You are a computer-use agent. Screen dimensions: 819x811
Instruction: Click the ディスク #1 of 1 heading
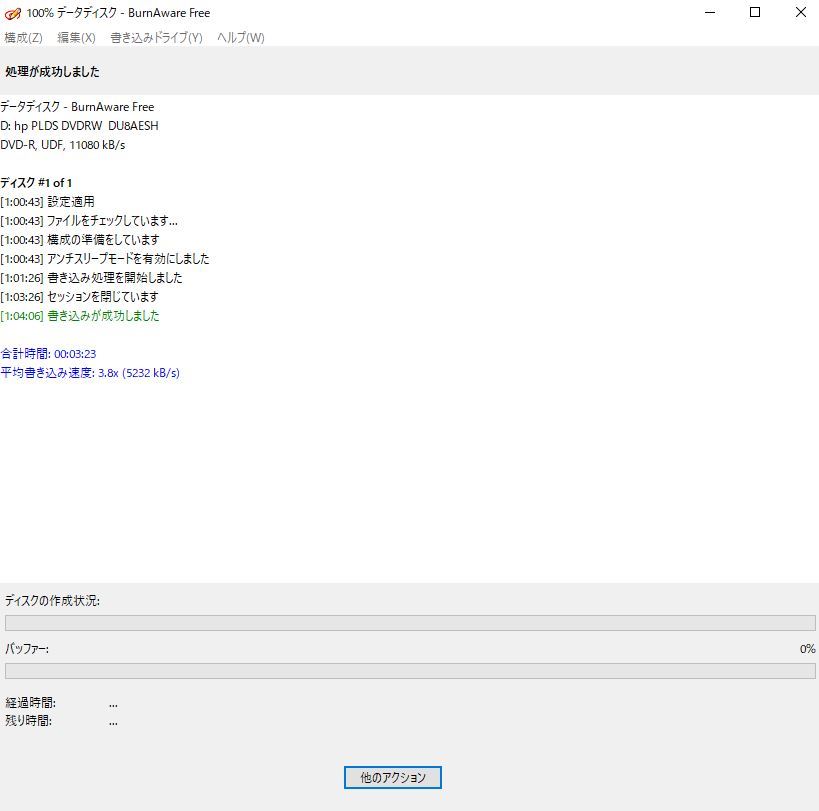pyautogui.click(x=36, y=183)
